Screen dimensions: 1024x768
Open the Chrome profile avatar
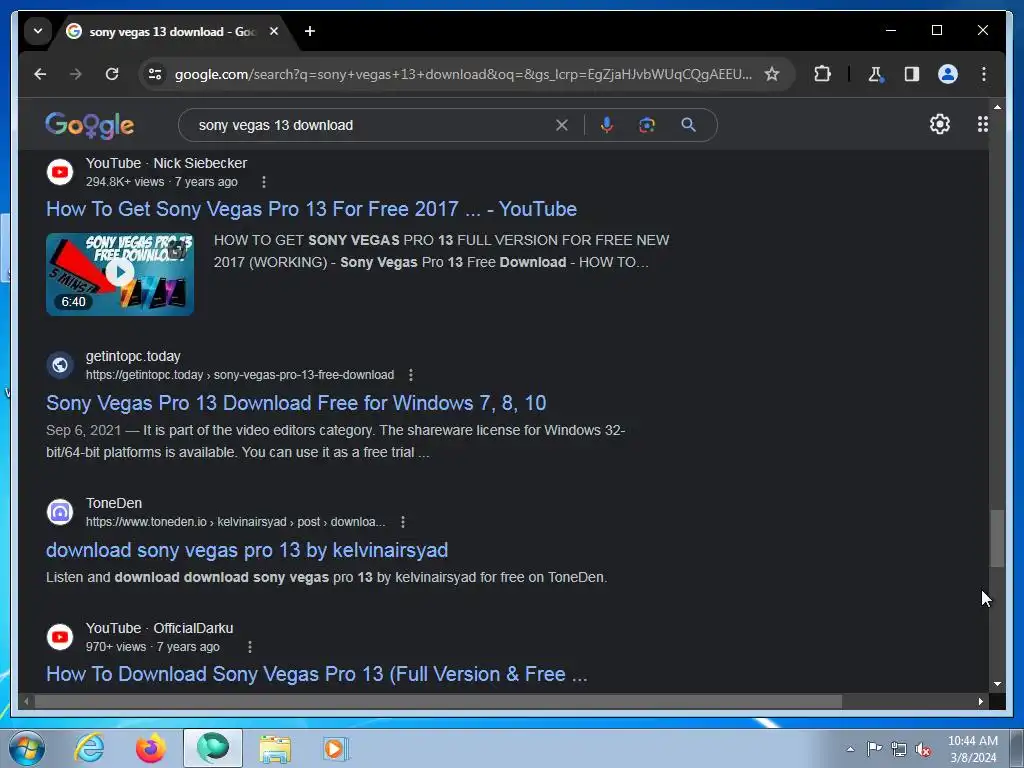(948, 74)
